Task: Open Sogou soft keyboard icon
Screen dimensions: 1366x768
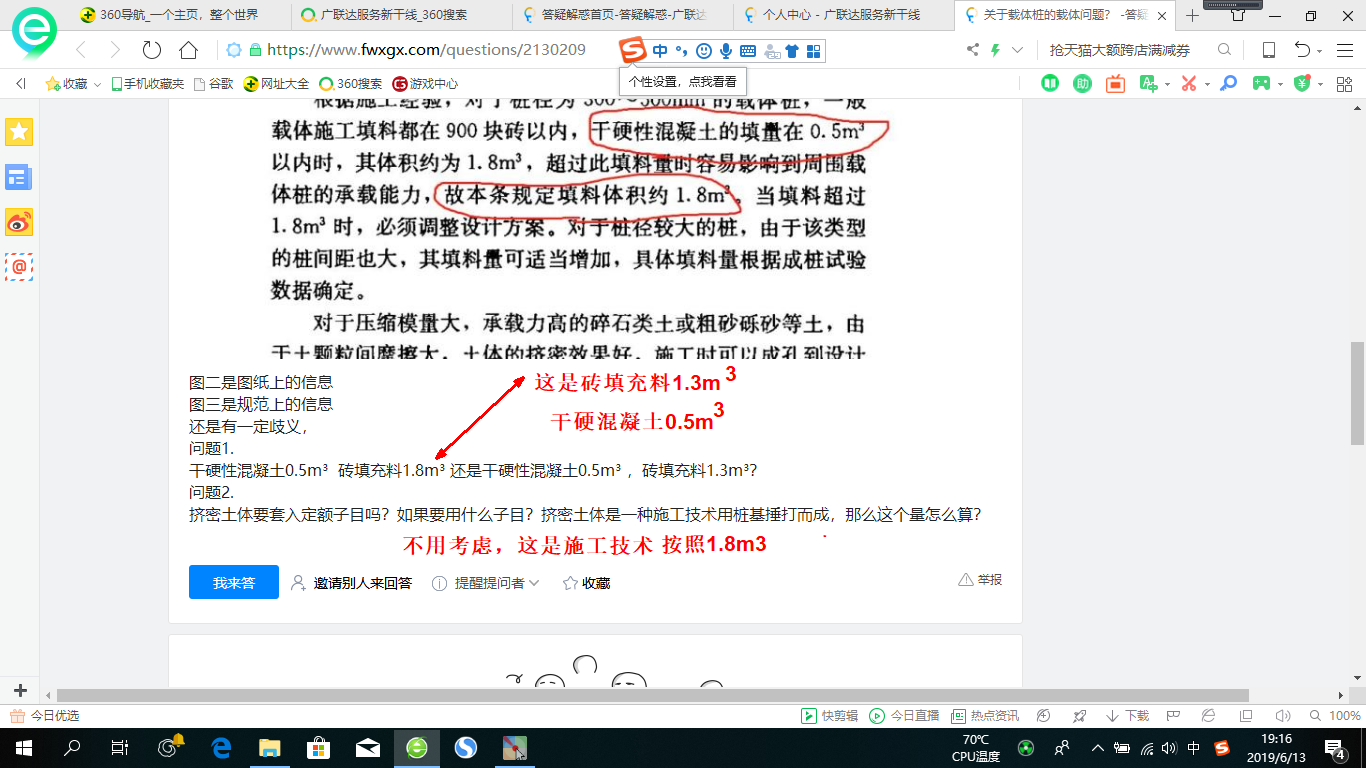Action: click(x=746, y=51)
